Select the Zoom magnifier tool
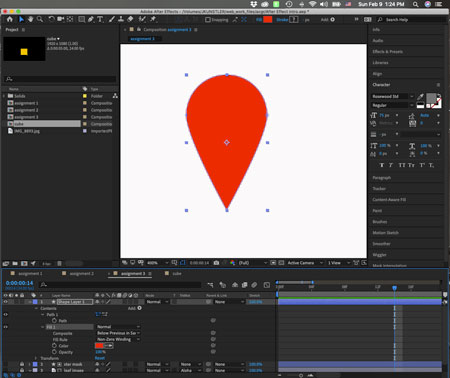The image size is (450, 378). [x=40, y=19]
